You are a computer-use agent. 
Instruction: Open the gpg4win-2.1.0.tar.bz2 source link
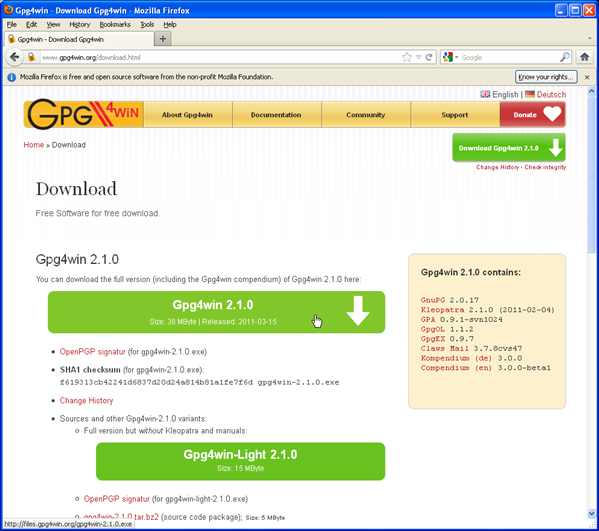coord(121,516)
